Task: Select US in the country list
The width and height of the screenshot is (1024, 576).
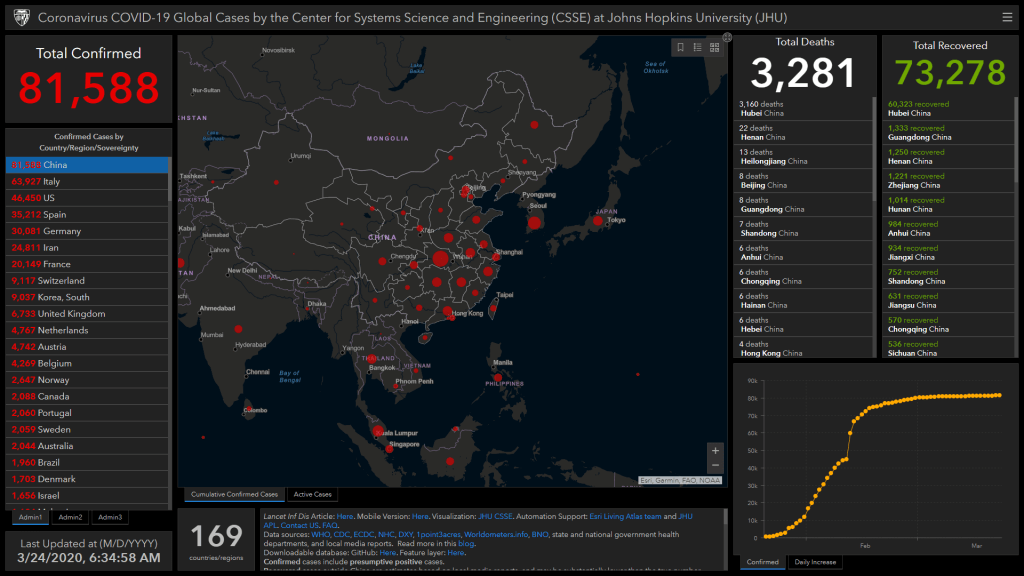Action: (87, 198)
